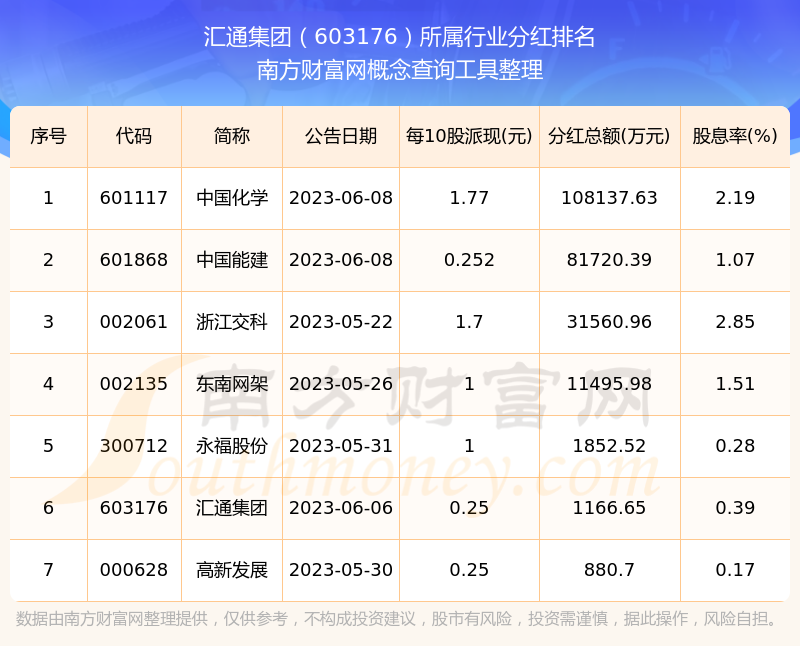The height and width of the screenshot is (668, 800).
Task: Click the title '汇通集团（603176）所属行业分红排名'
Action: 399,37
